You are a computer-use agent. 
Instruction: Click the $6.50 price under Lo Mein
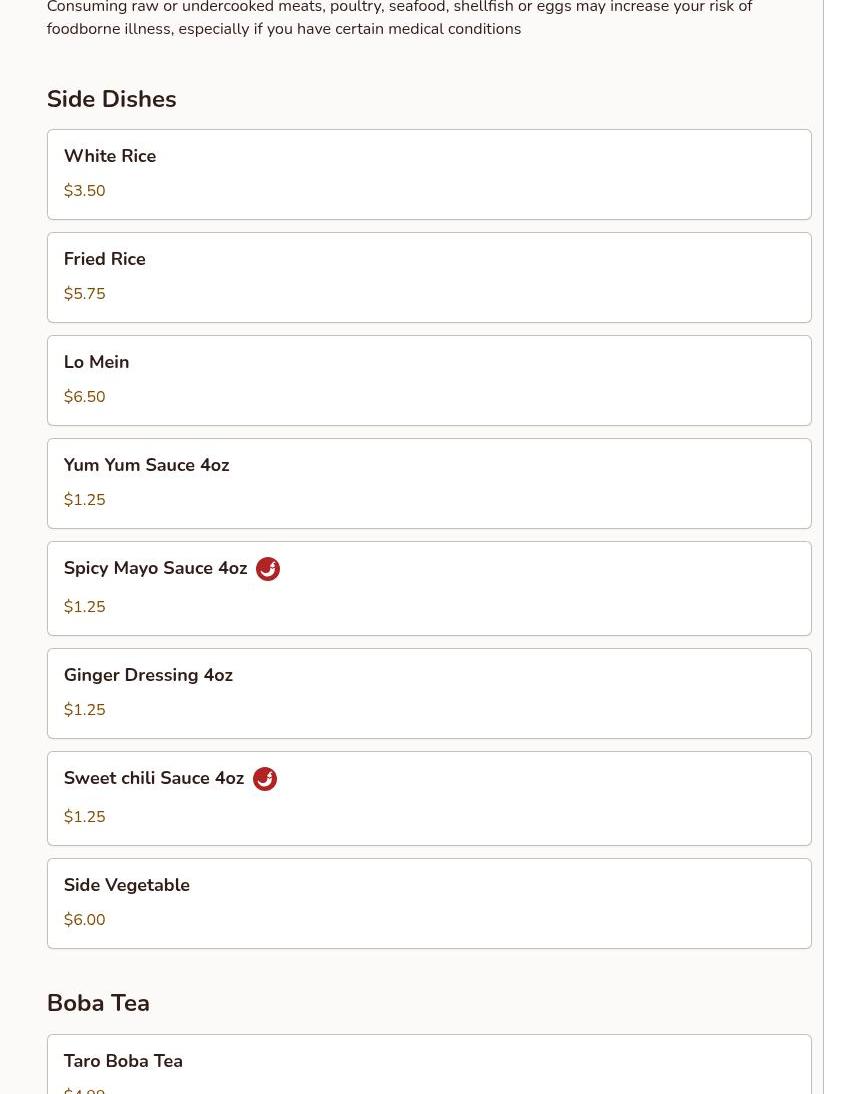pyautogui.click(x=84, y=397)
